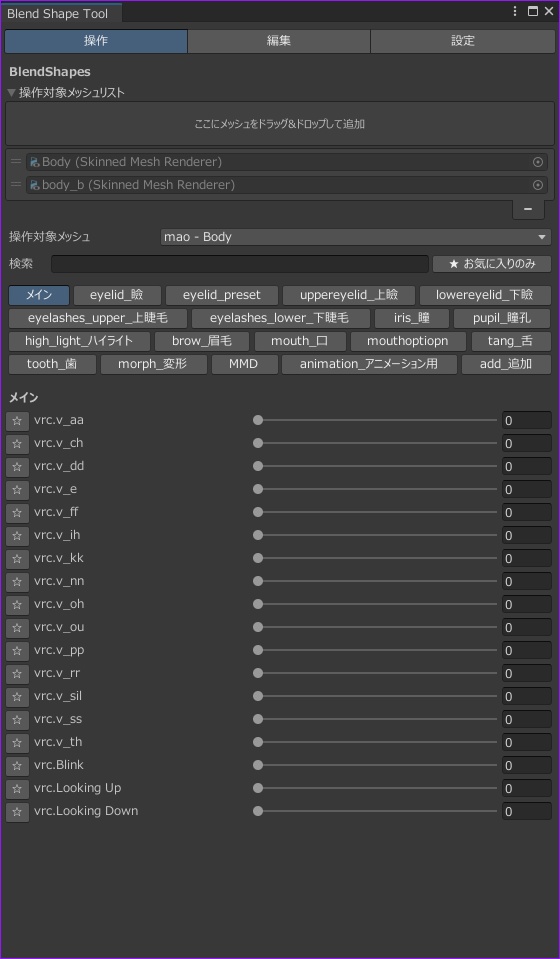Open the 操作対象メッシュ mao - Body dropdown
The width and height of the screenshot is (560, 959).
[x=356, y=237]
